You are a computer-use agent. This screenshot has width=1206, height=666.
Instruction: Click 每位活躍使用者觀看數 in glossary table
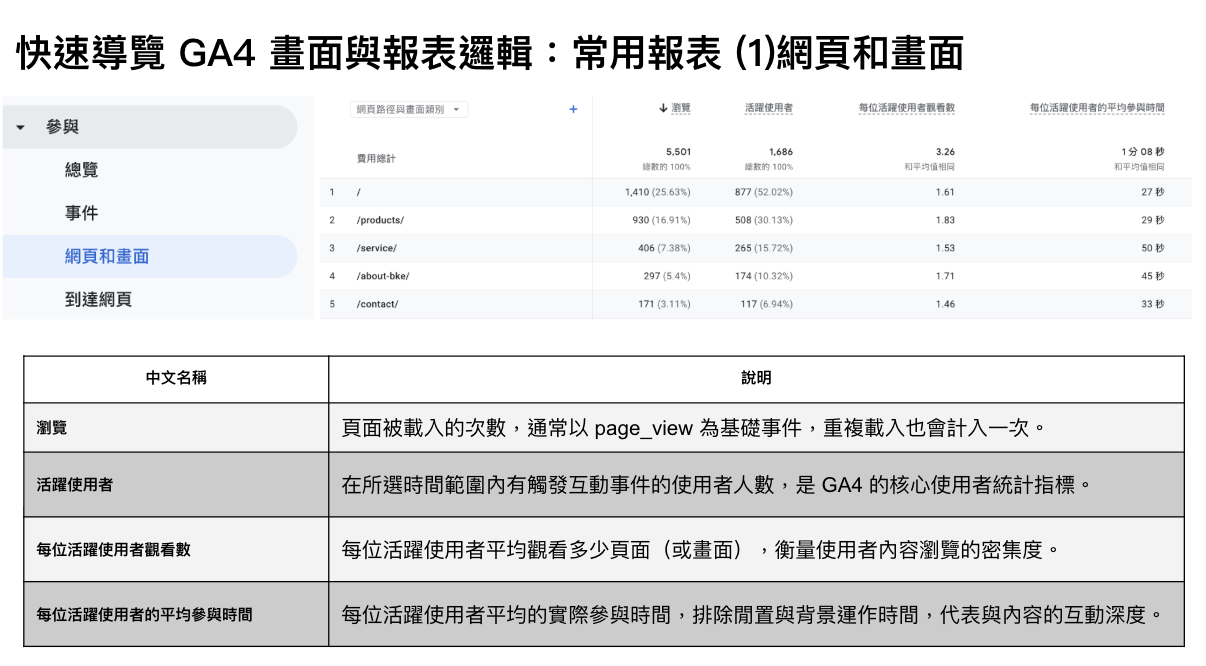(x=113, y=549)
